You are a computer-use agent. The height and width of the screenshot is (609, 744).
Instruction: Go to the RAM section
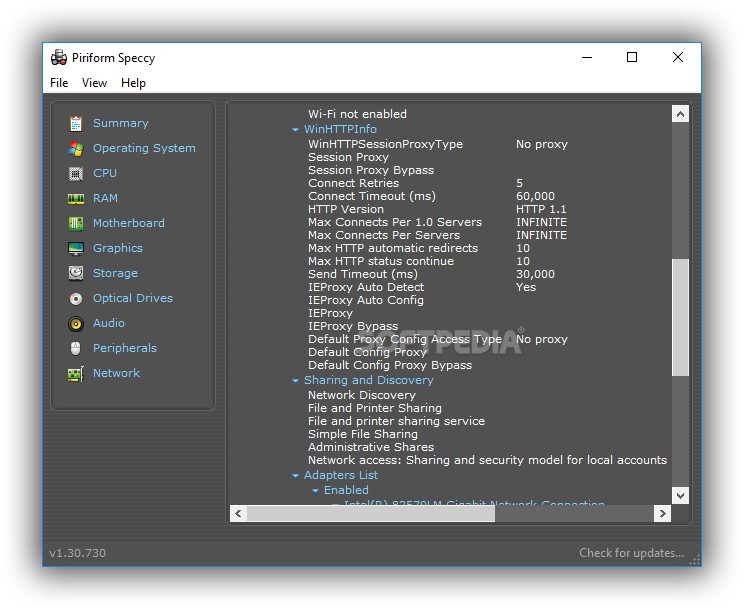tap(105, 198)
